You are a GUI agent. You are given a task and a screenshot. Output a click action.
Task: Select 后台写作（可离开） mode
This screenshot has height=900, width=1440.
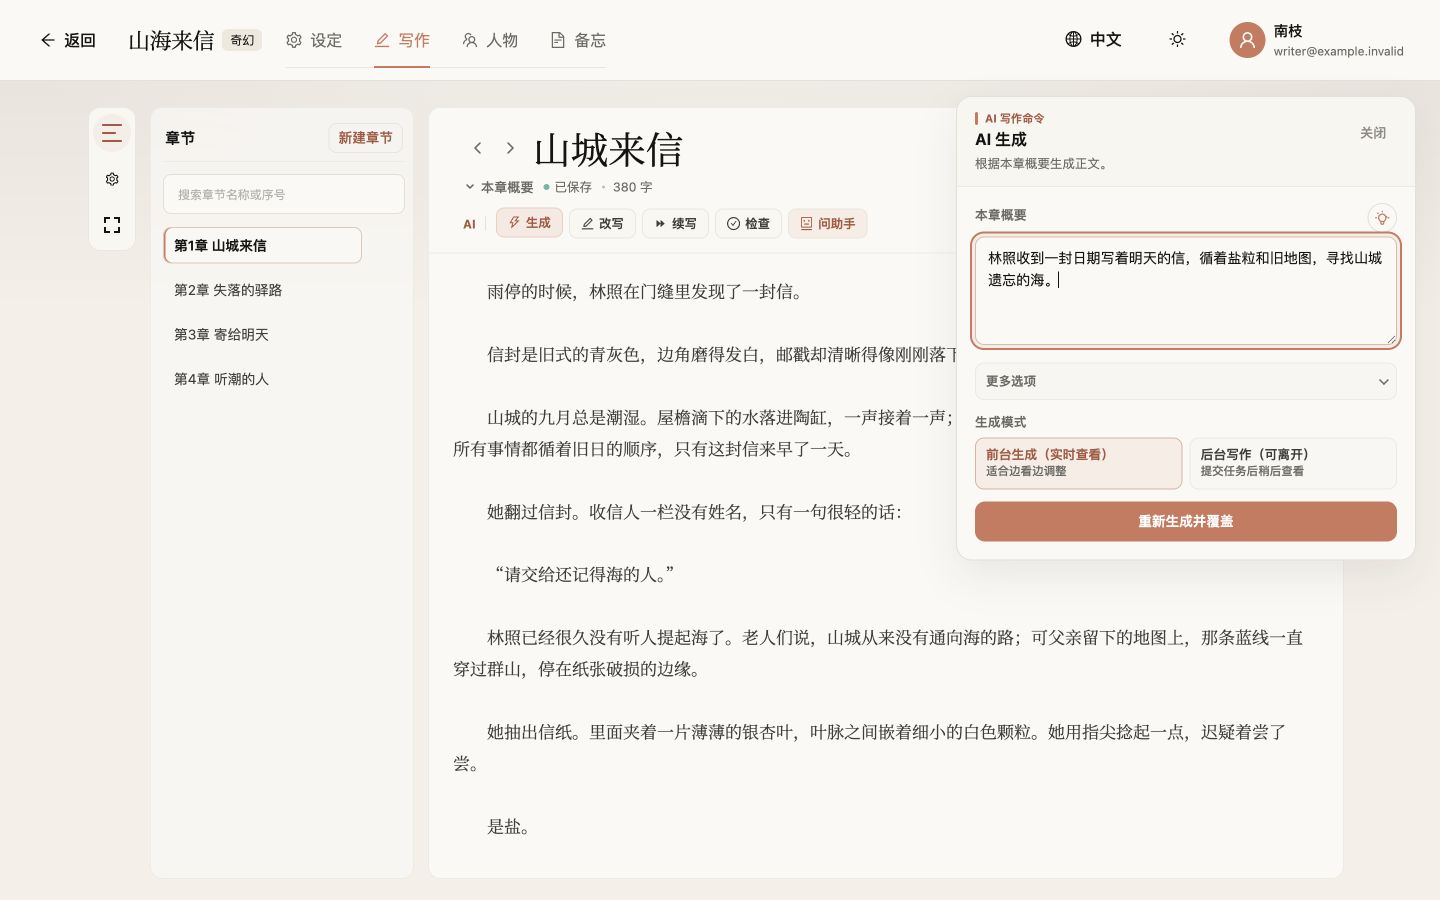pyautogui.click(x=1293, y=463)
